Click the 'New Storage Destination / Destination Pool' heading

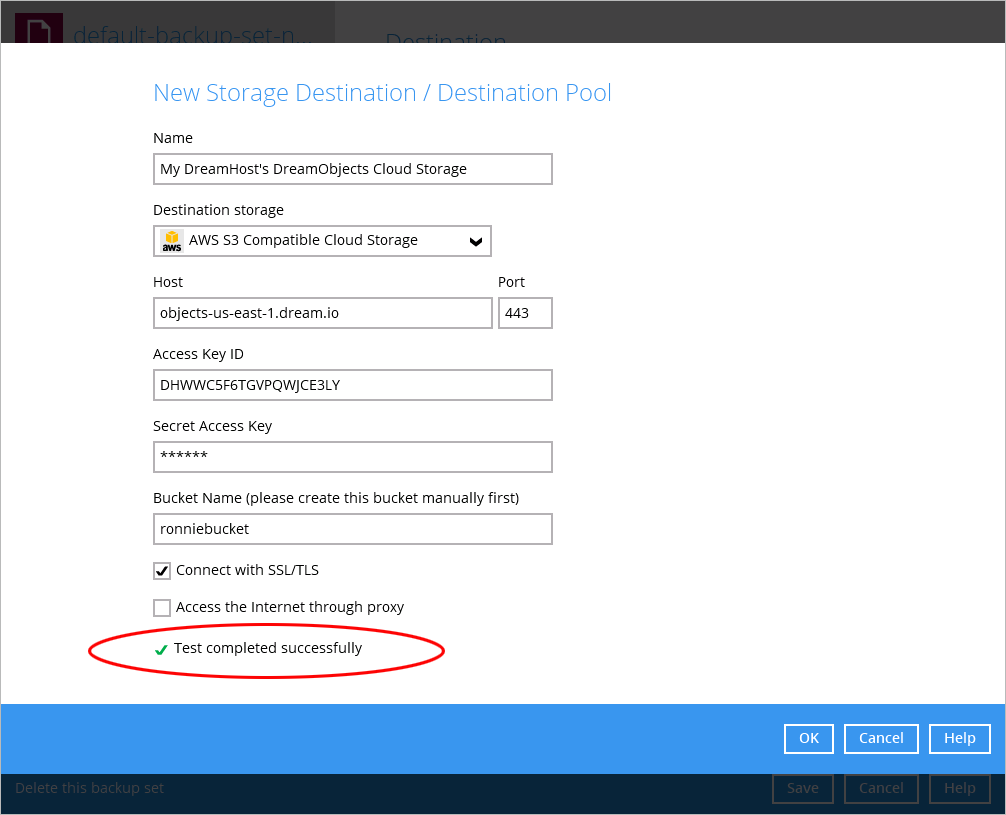(382, 93)
